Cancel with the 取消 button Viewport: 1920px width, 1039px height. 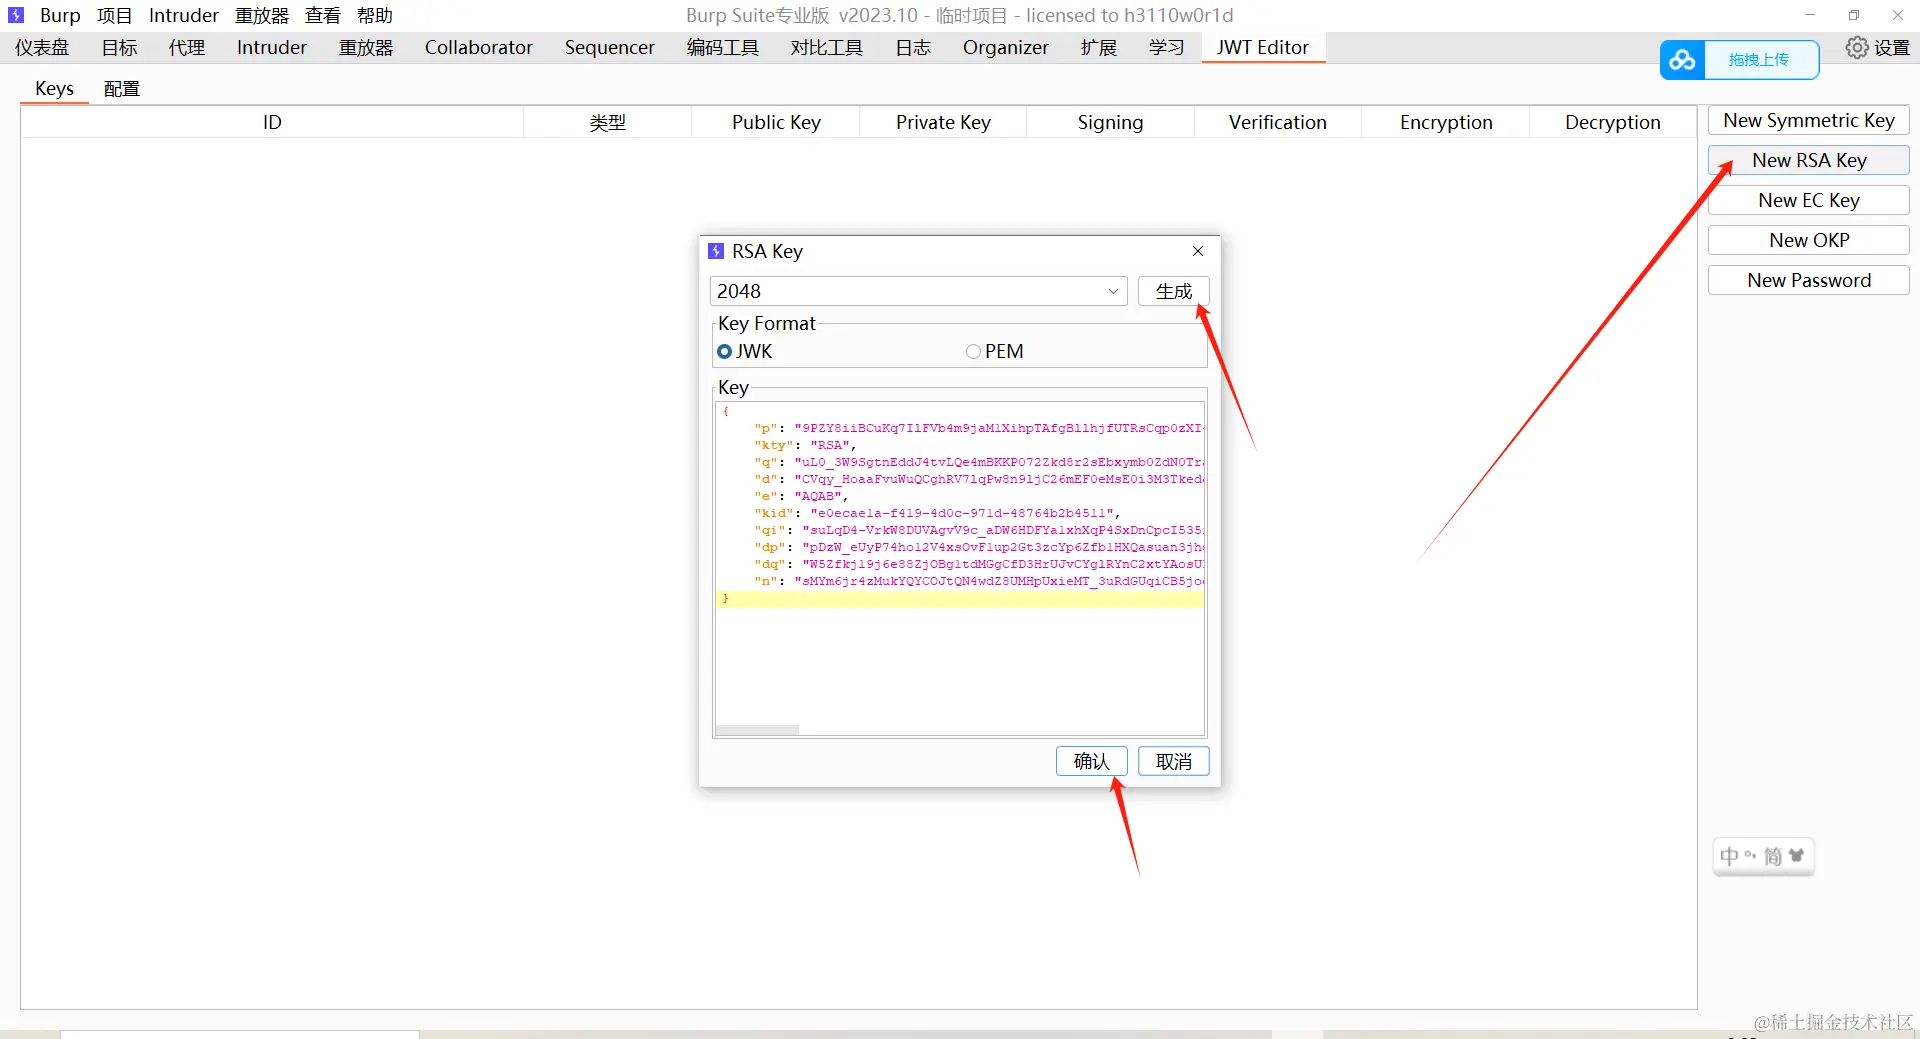(1174, 761)
